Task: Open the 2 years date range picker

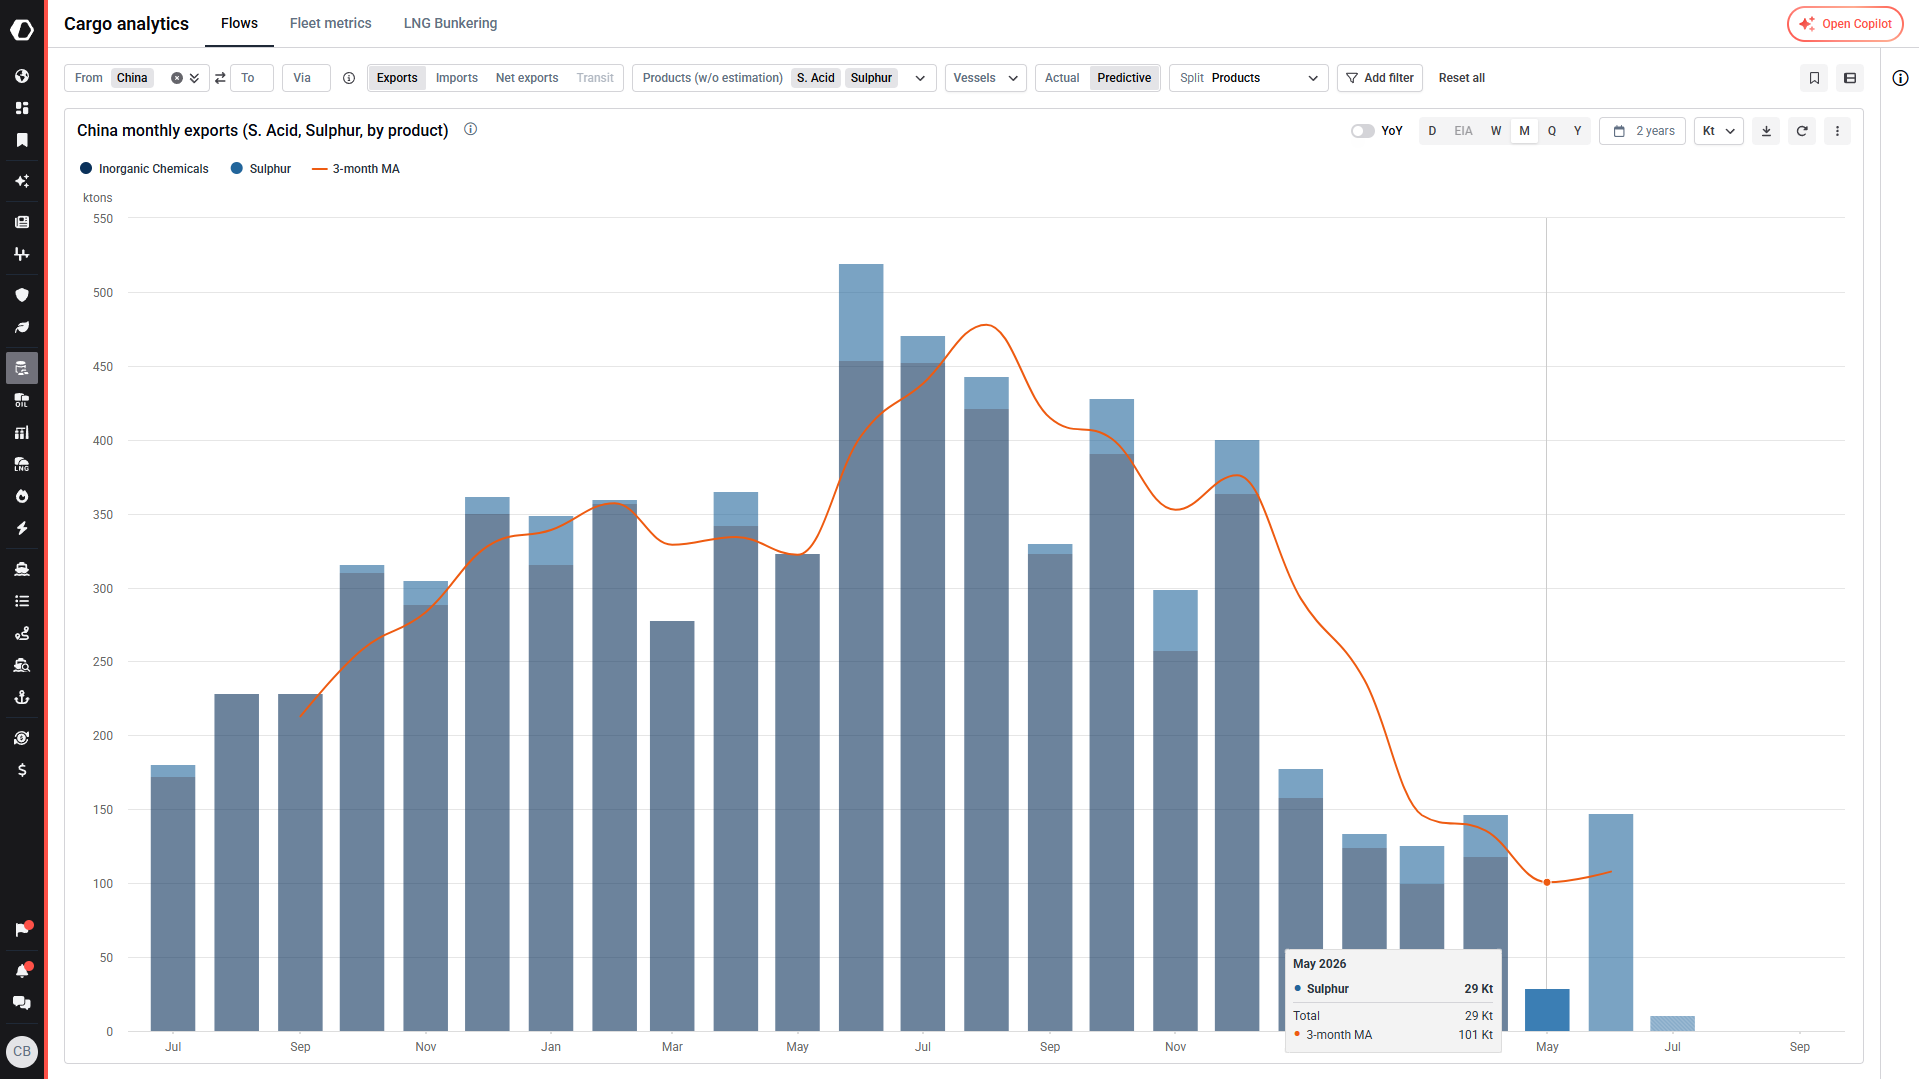Action: [1642, 131]
